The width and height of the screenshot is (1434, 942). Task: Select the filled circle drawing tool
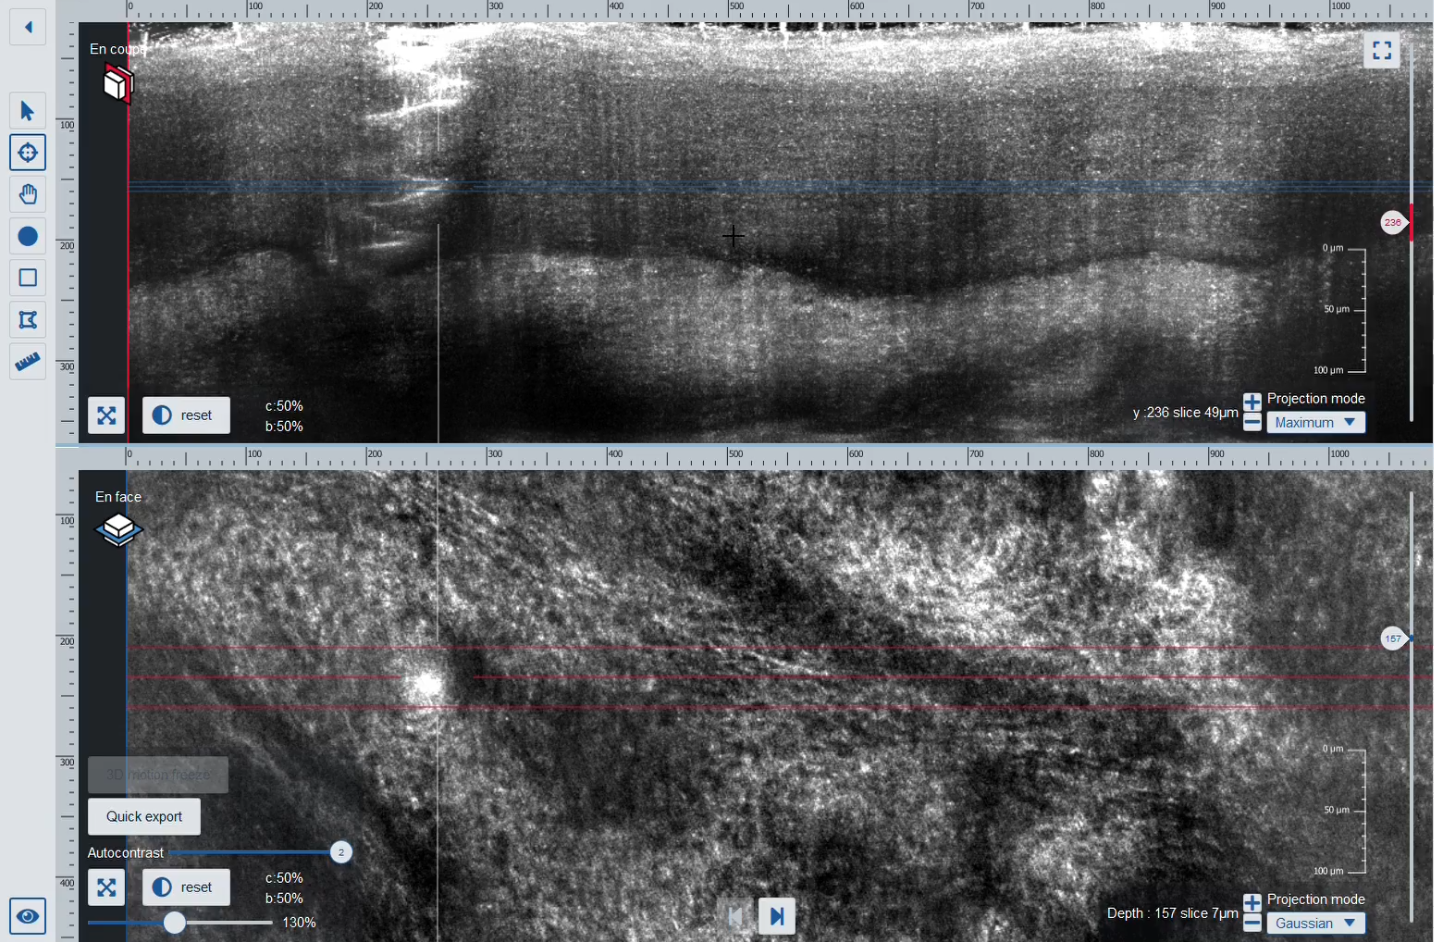coord(28,236)
